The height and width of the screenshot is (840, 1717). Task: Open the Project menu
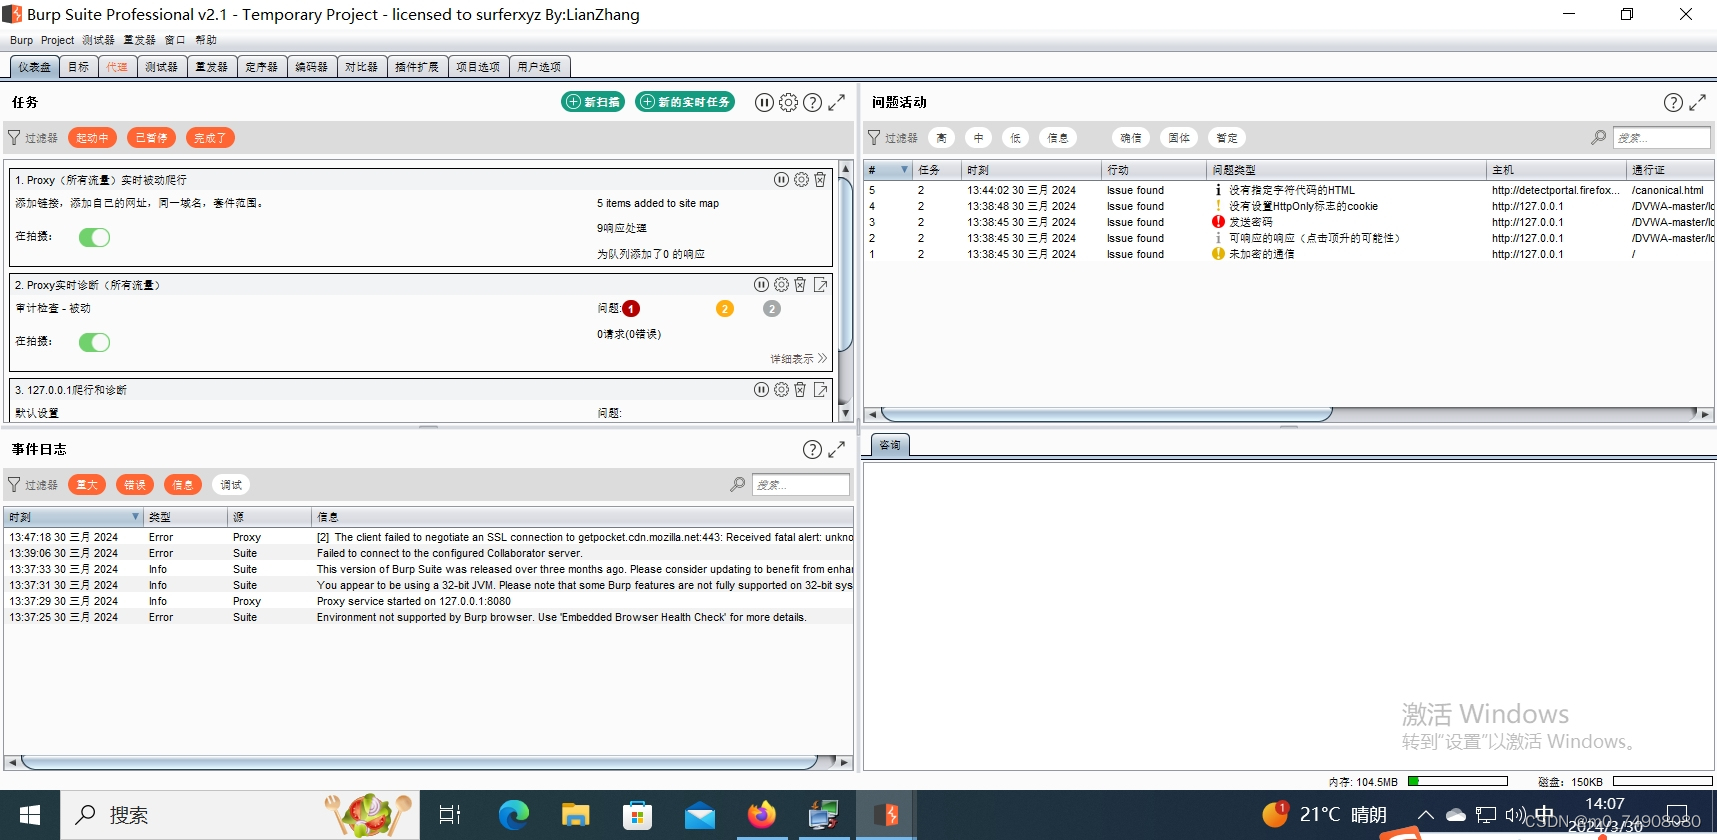click(57, 40)
